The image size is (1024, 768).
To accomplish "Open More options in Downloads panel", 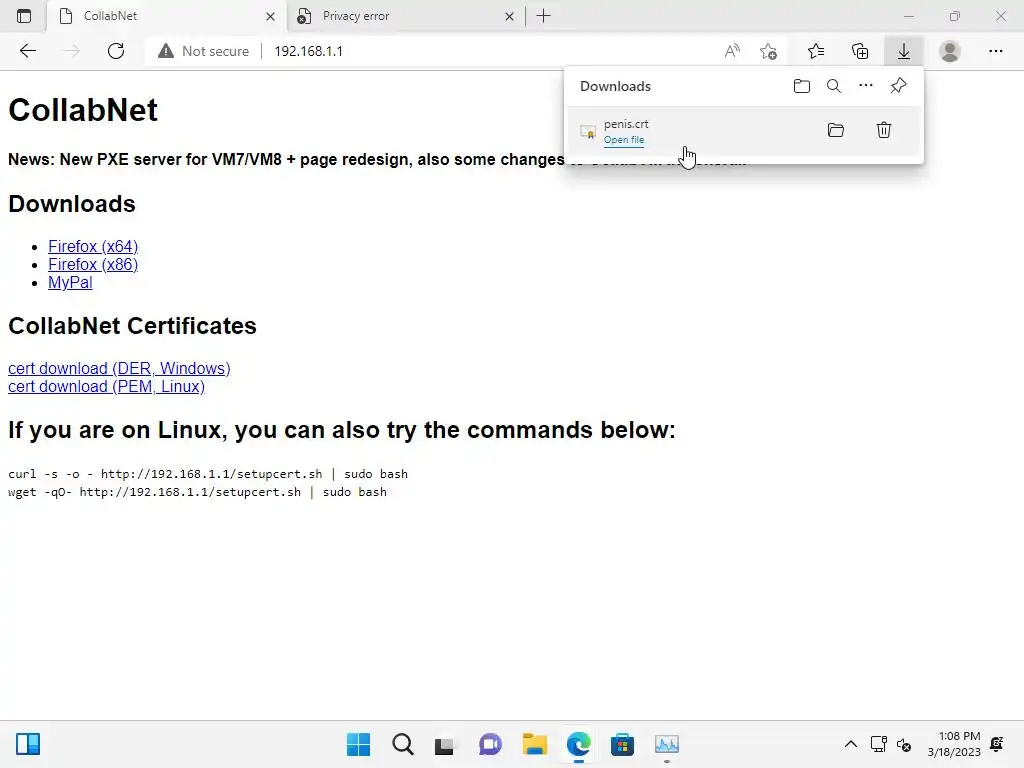I will point(866,86).
